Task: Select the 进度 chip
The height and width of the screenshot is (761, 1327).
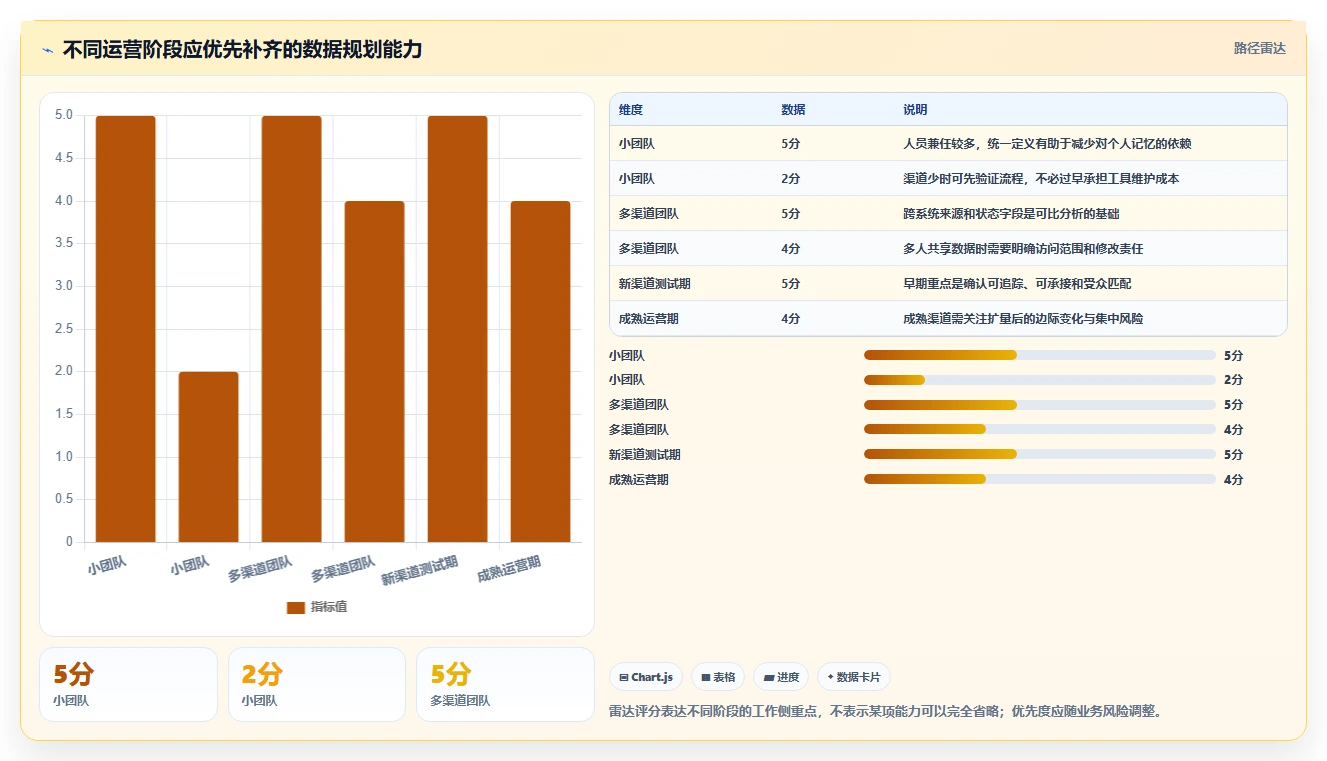Action: point(781,677)
